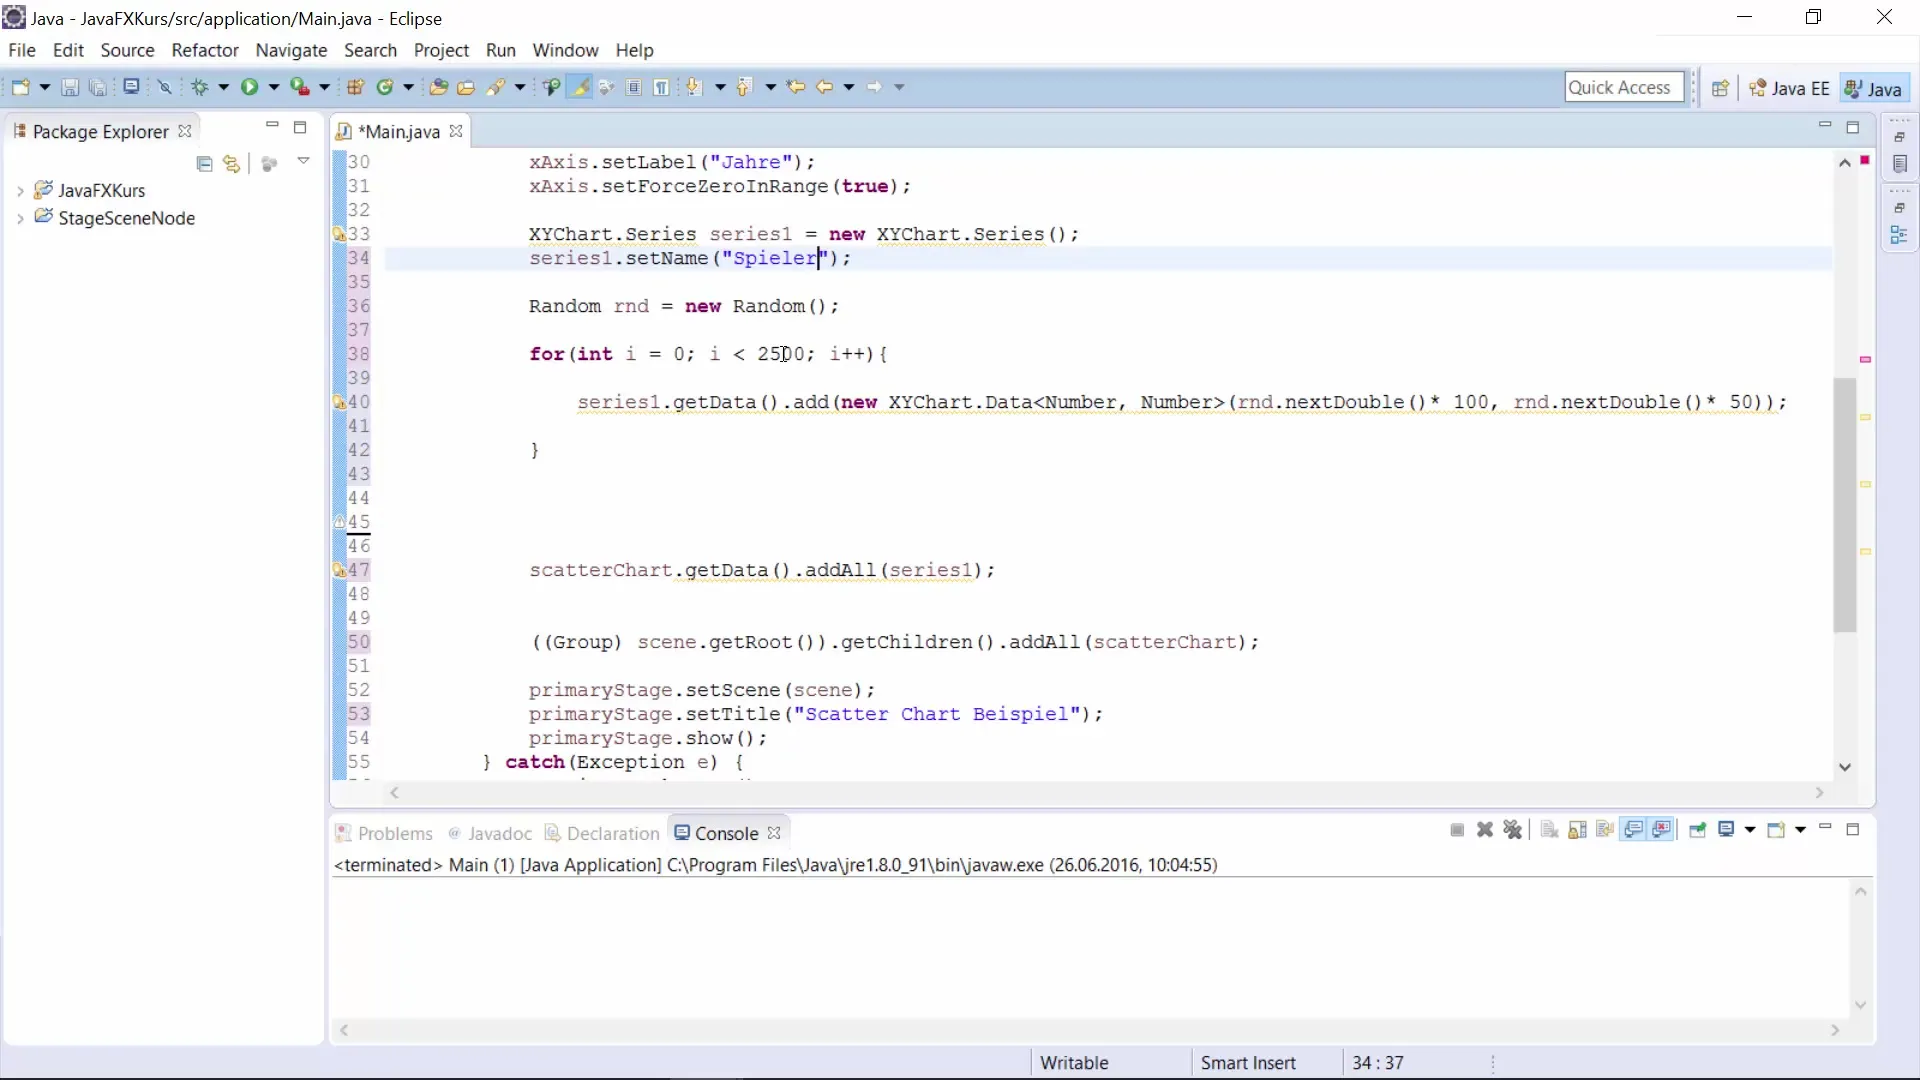Click the Quick Access field
The image size is (1920, 1080).
[1624, 87]
